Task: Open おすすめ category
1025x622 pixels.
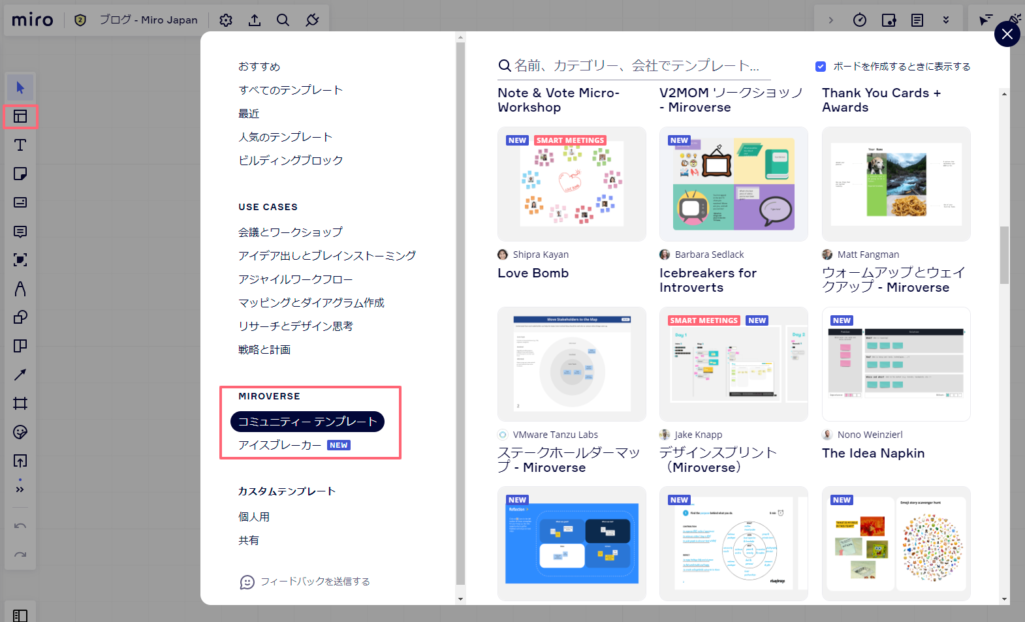Action: pos(259,67)
